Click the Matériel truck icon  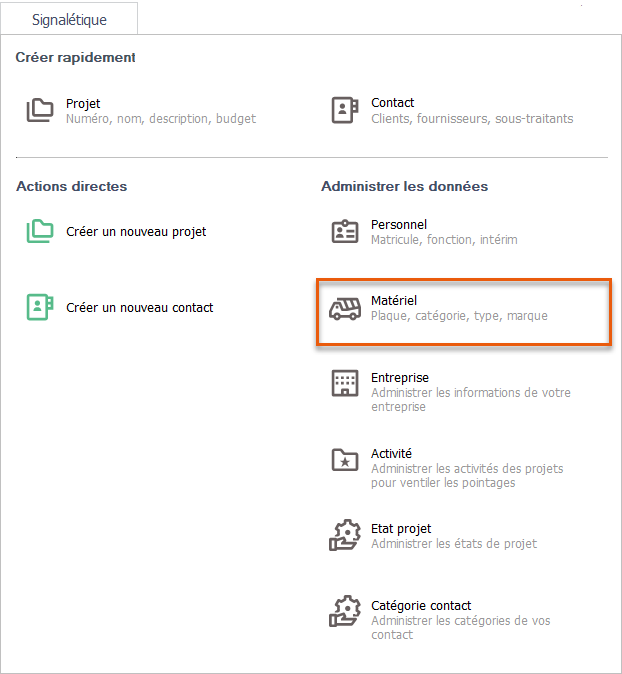(x=344, y=308)
